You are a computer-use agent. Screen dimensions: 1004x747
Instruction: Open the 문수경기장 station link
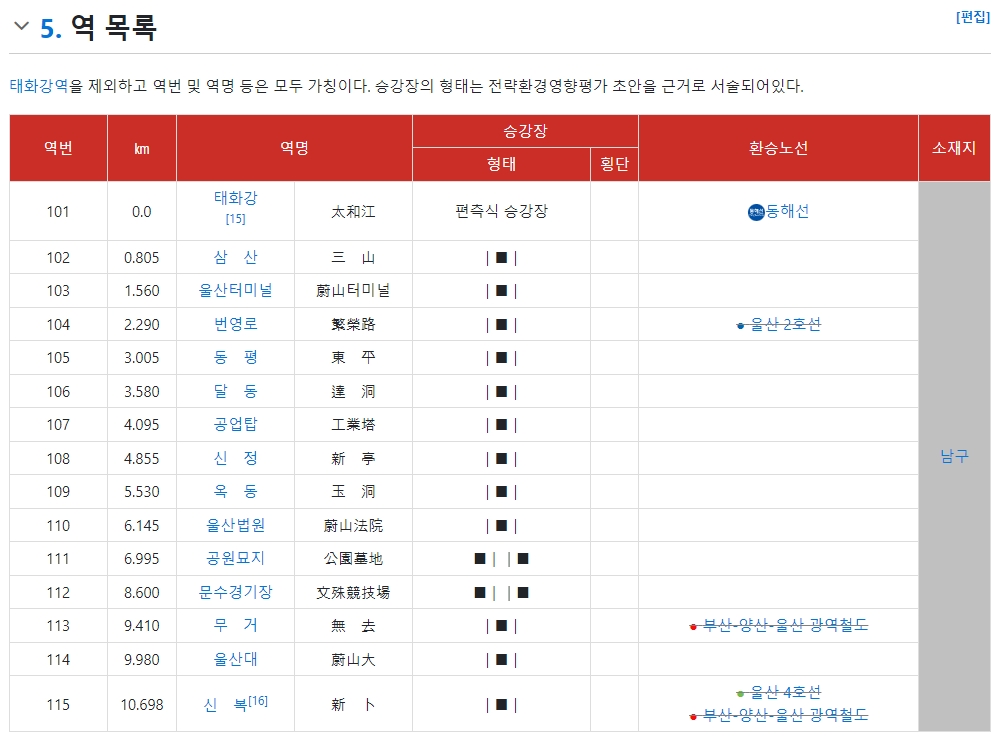point(236,592)
